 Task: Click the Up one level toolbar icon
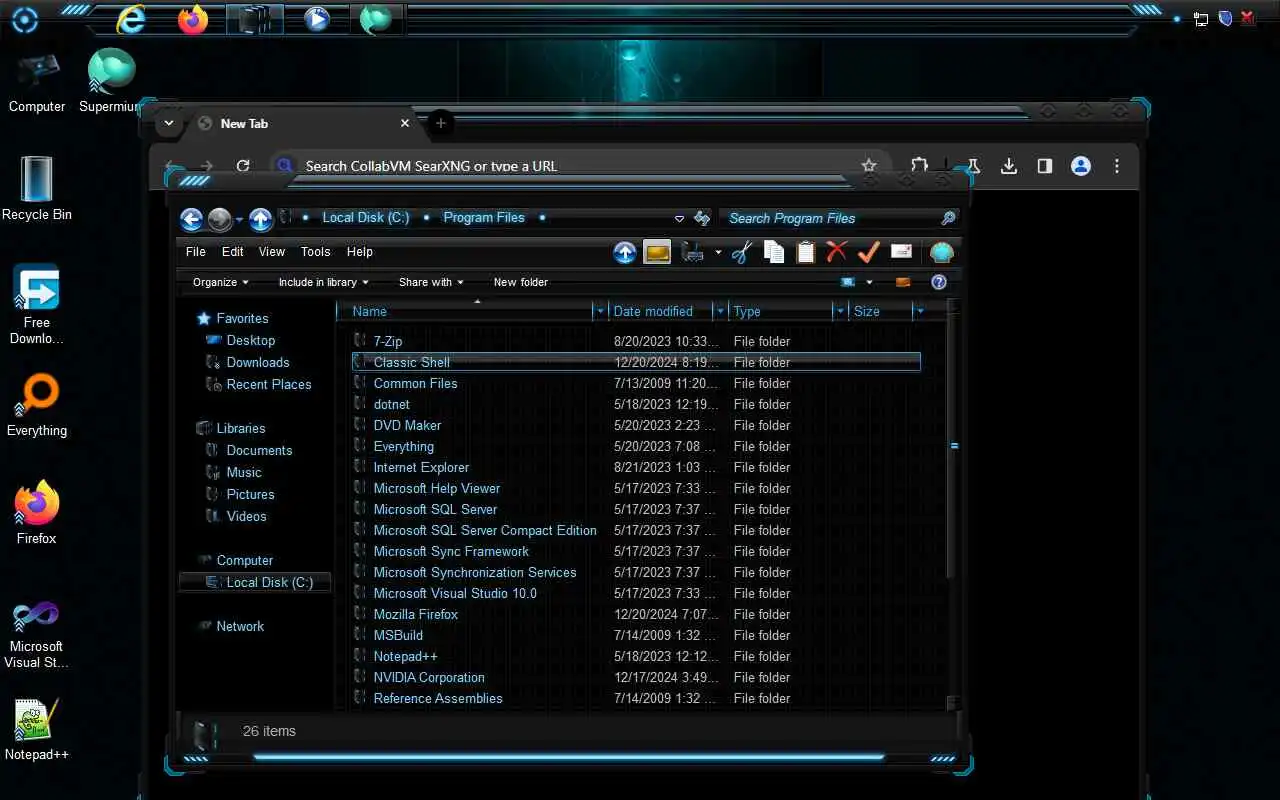point(625,253)
